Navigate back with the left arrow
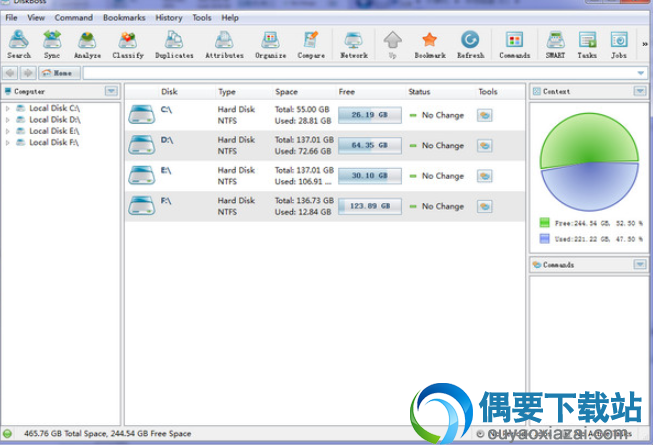Viewport: 653px width, 445px height. (10, 73)
